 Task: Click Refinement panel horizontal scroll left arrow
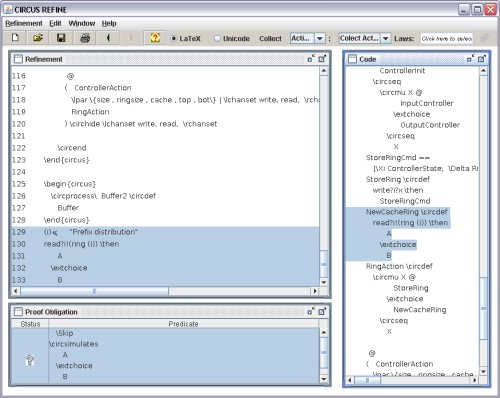point(16,291)
